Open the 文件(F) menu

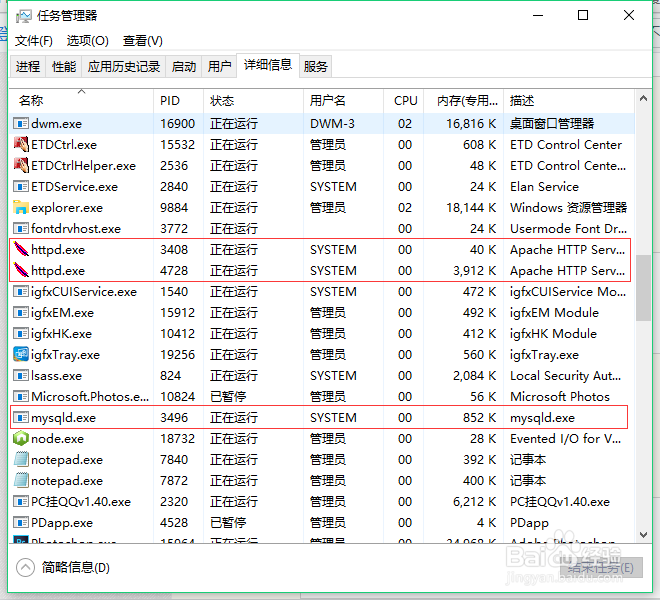pos(34,41)
